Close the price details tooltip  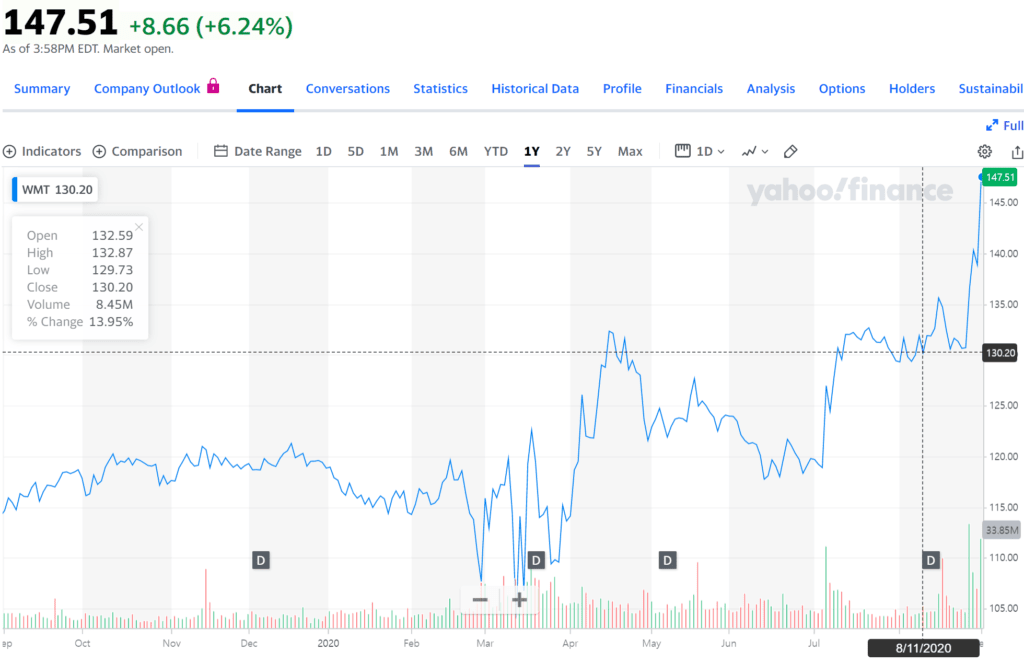[x=139, y=227]
